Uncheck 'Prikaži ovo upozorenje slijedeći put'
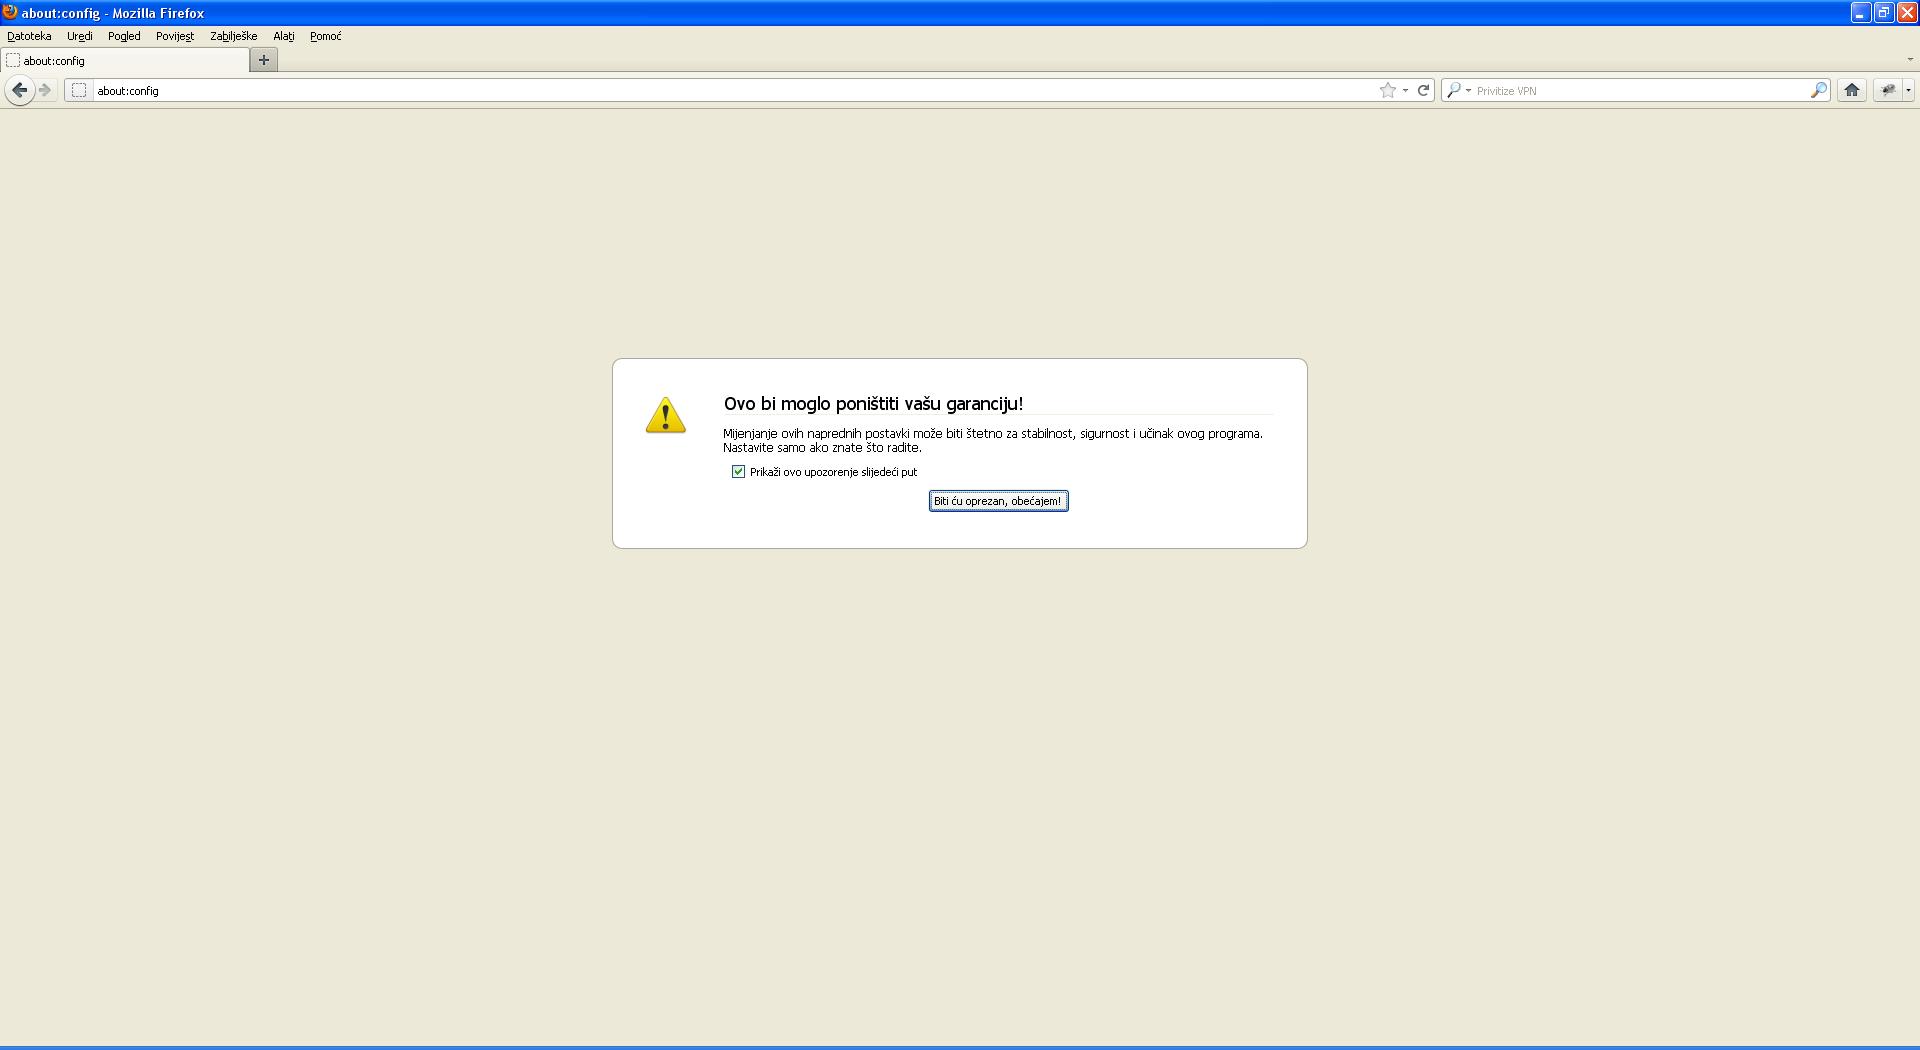Viewport: 1920px width, 1050px height. click(739, 472)
